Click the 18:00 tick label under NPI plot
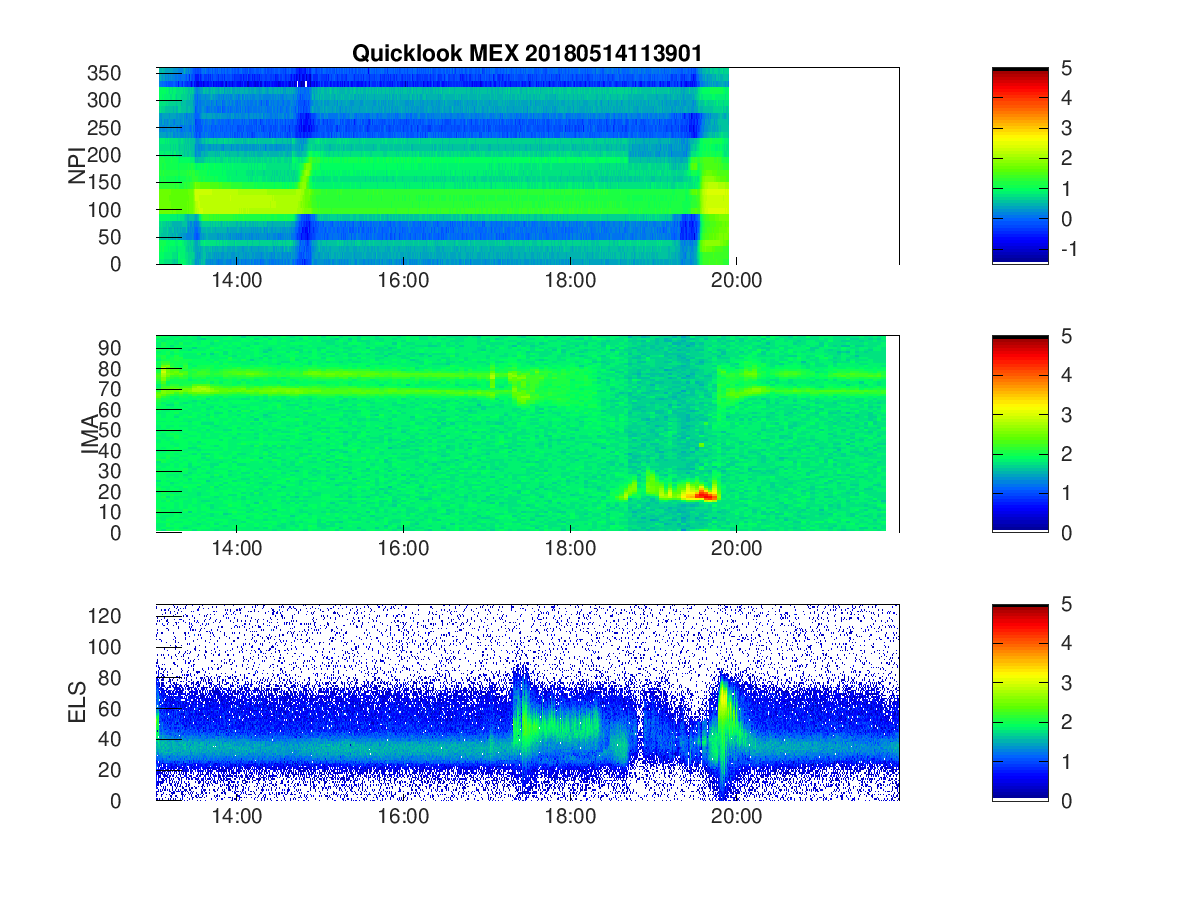The height and width of the screenshot is (900, 1200). coord(570,281)
